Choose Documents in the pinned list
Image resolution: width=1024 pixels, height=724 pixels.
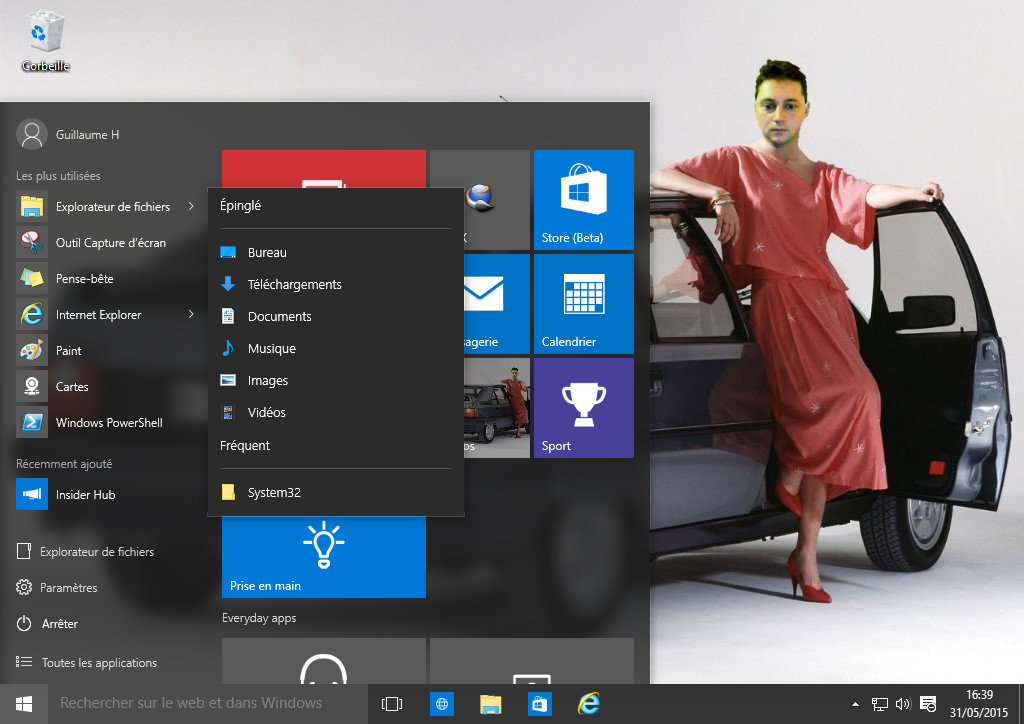pyautogui.click(x=279, y=317)
